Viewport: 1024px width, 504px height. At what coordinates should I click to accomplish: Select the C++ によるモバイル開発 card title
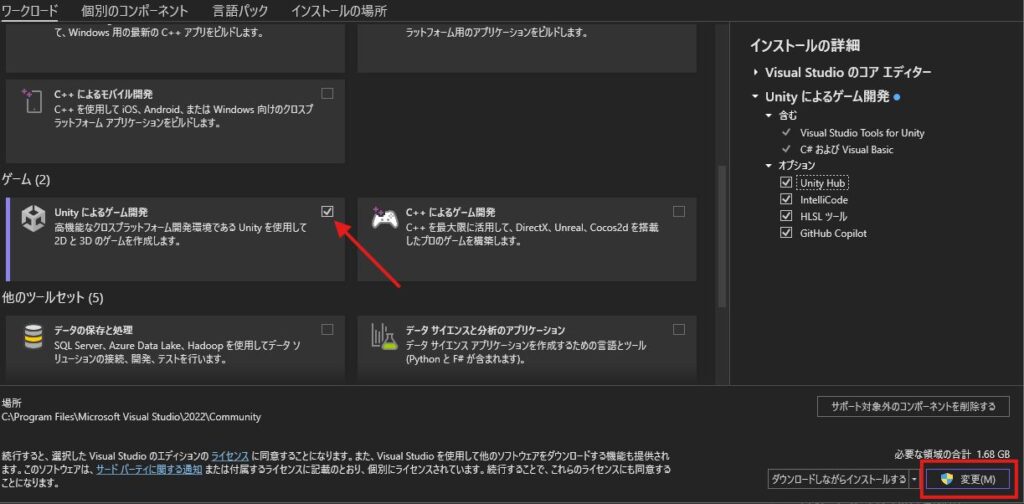(103, 95)
